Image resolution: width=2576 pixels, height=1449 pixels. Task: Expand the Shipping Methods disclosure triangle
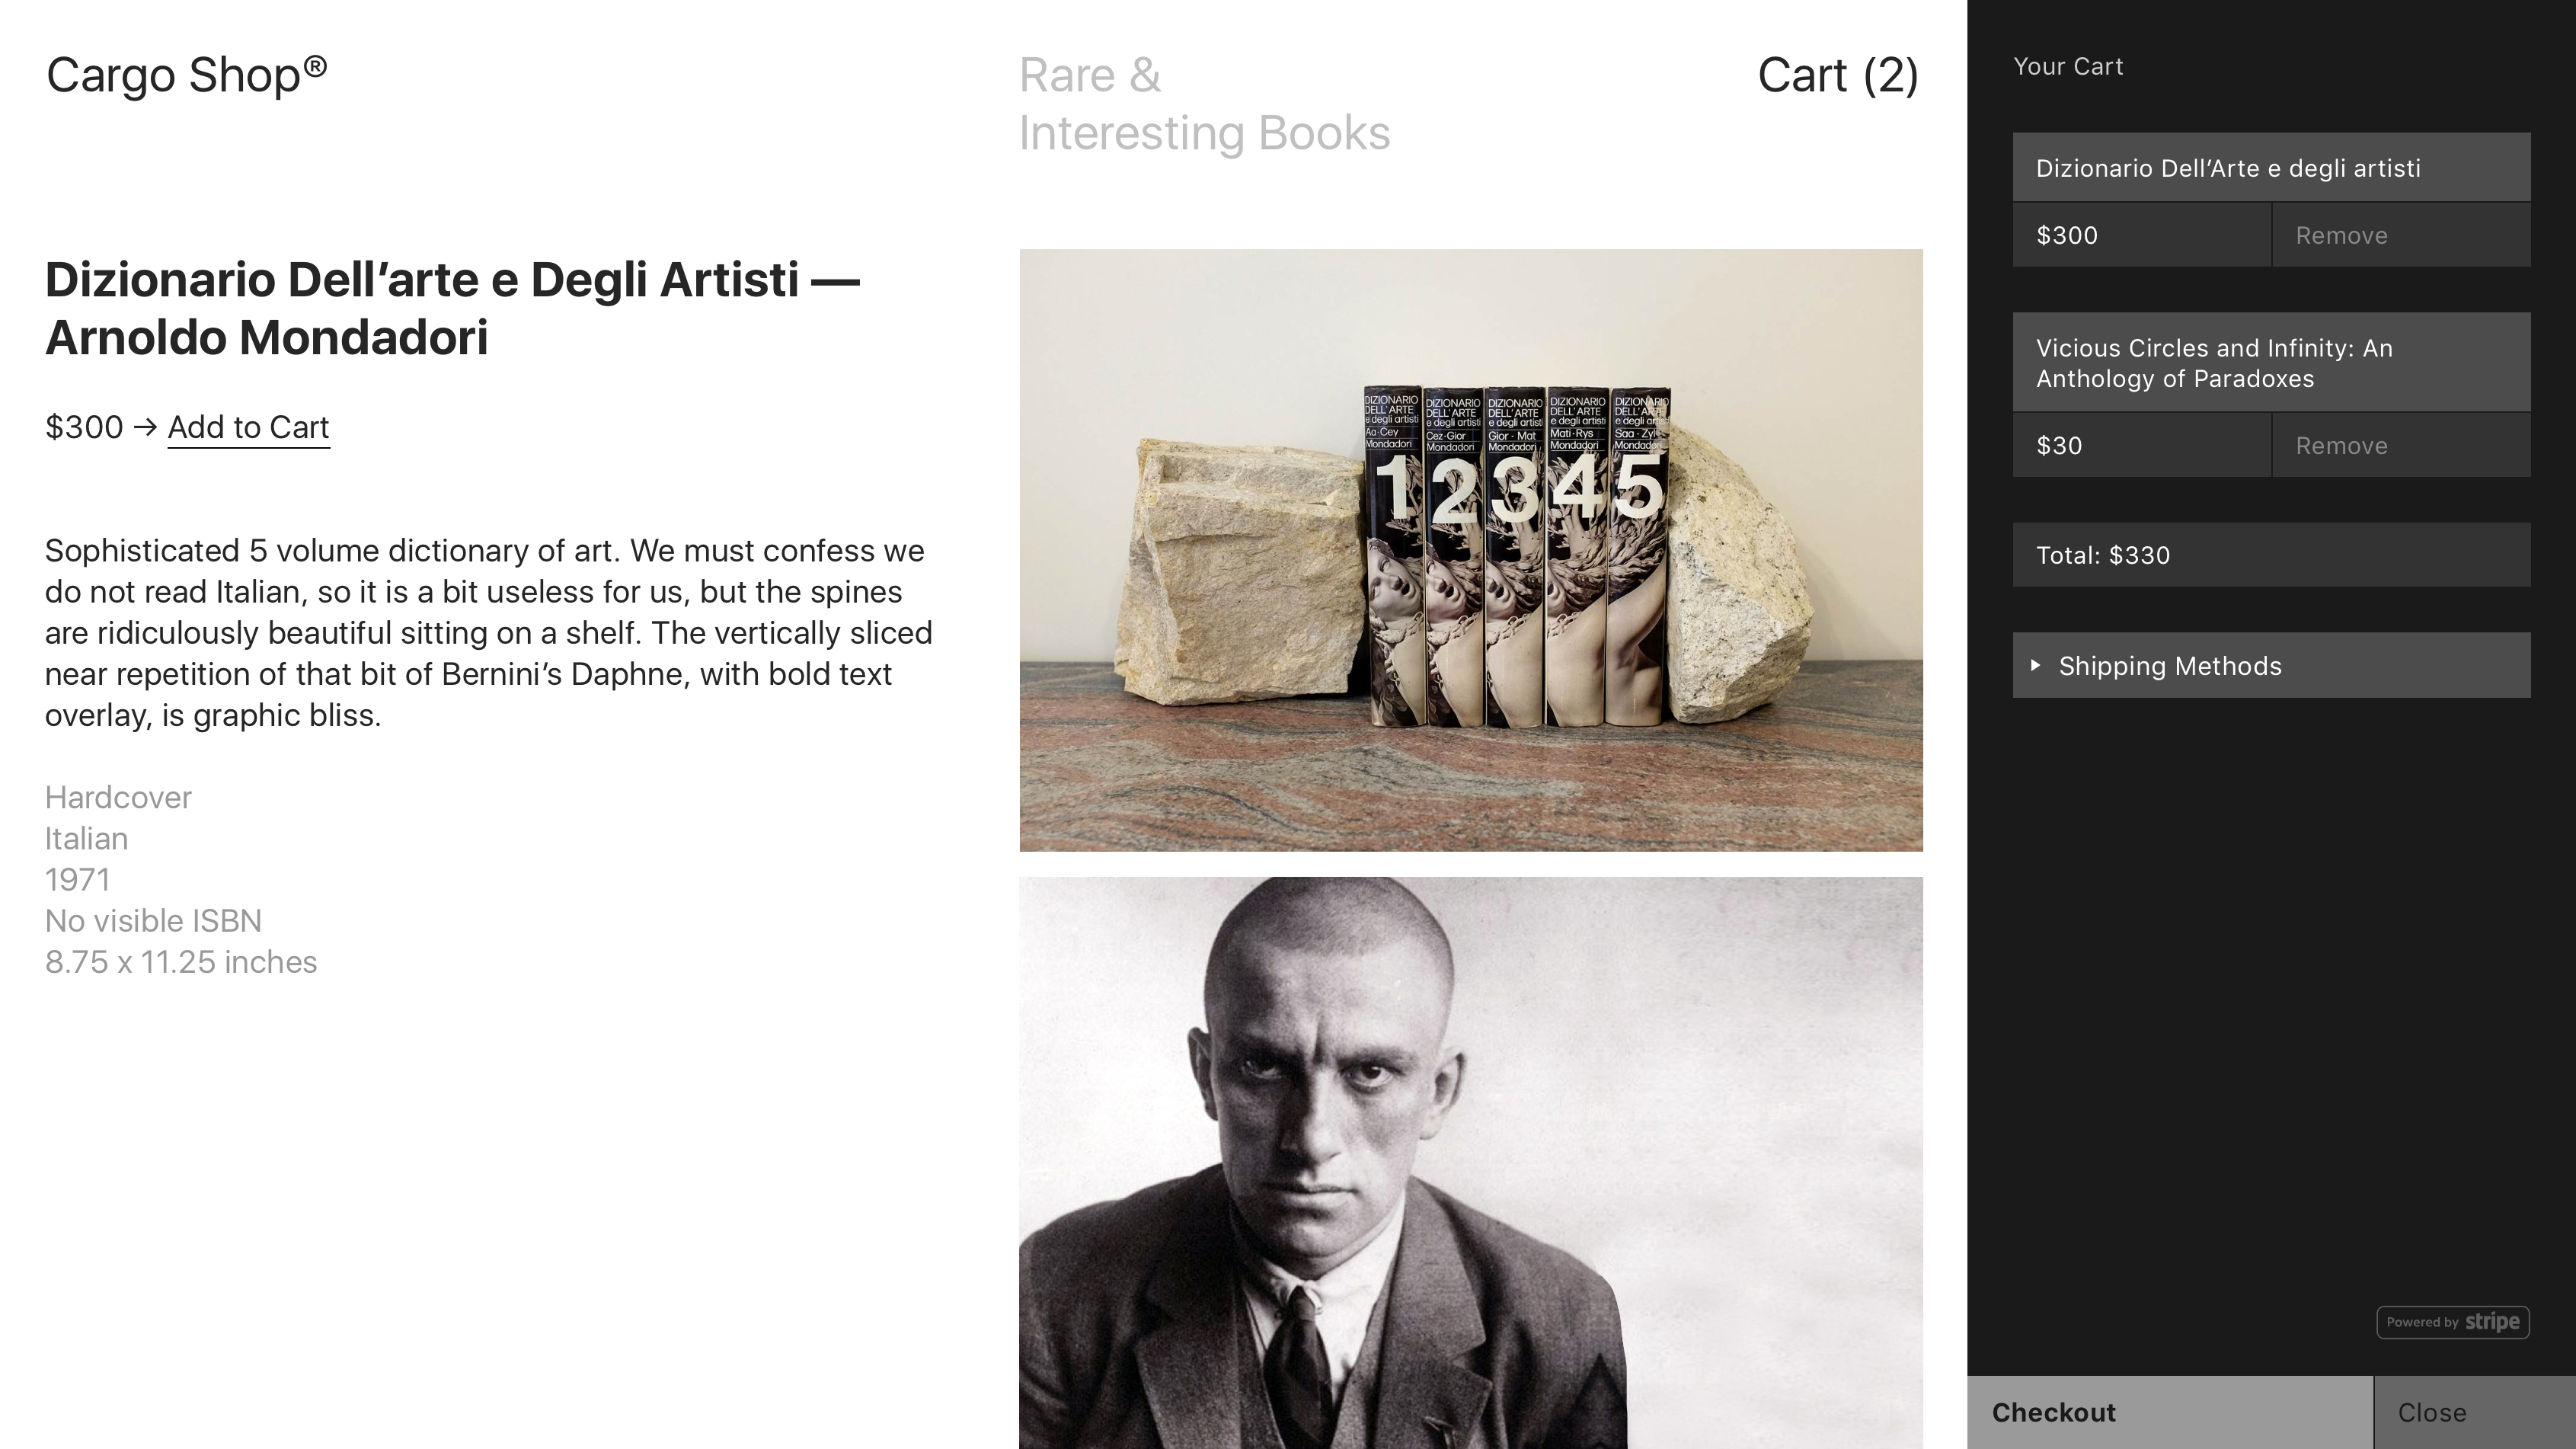pos(2035,665)
